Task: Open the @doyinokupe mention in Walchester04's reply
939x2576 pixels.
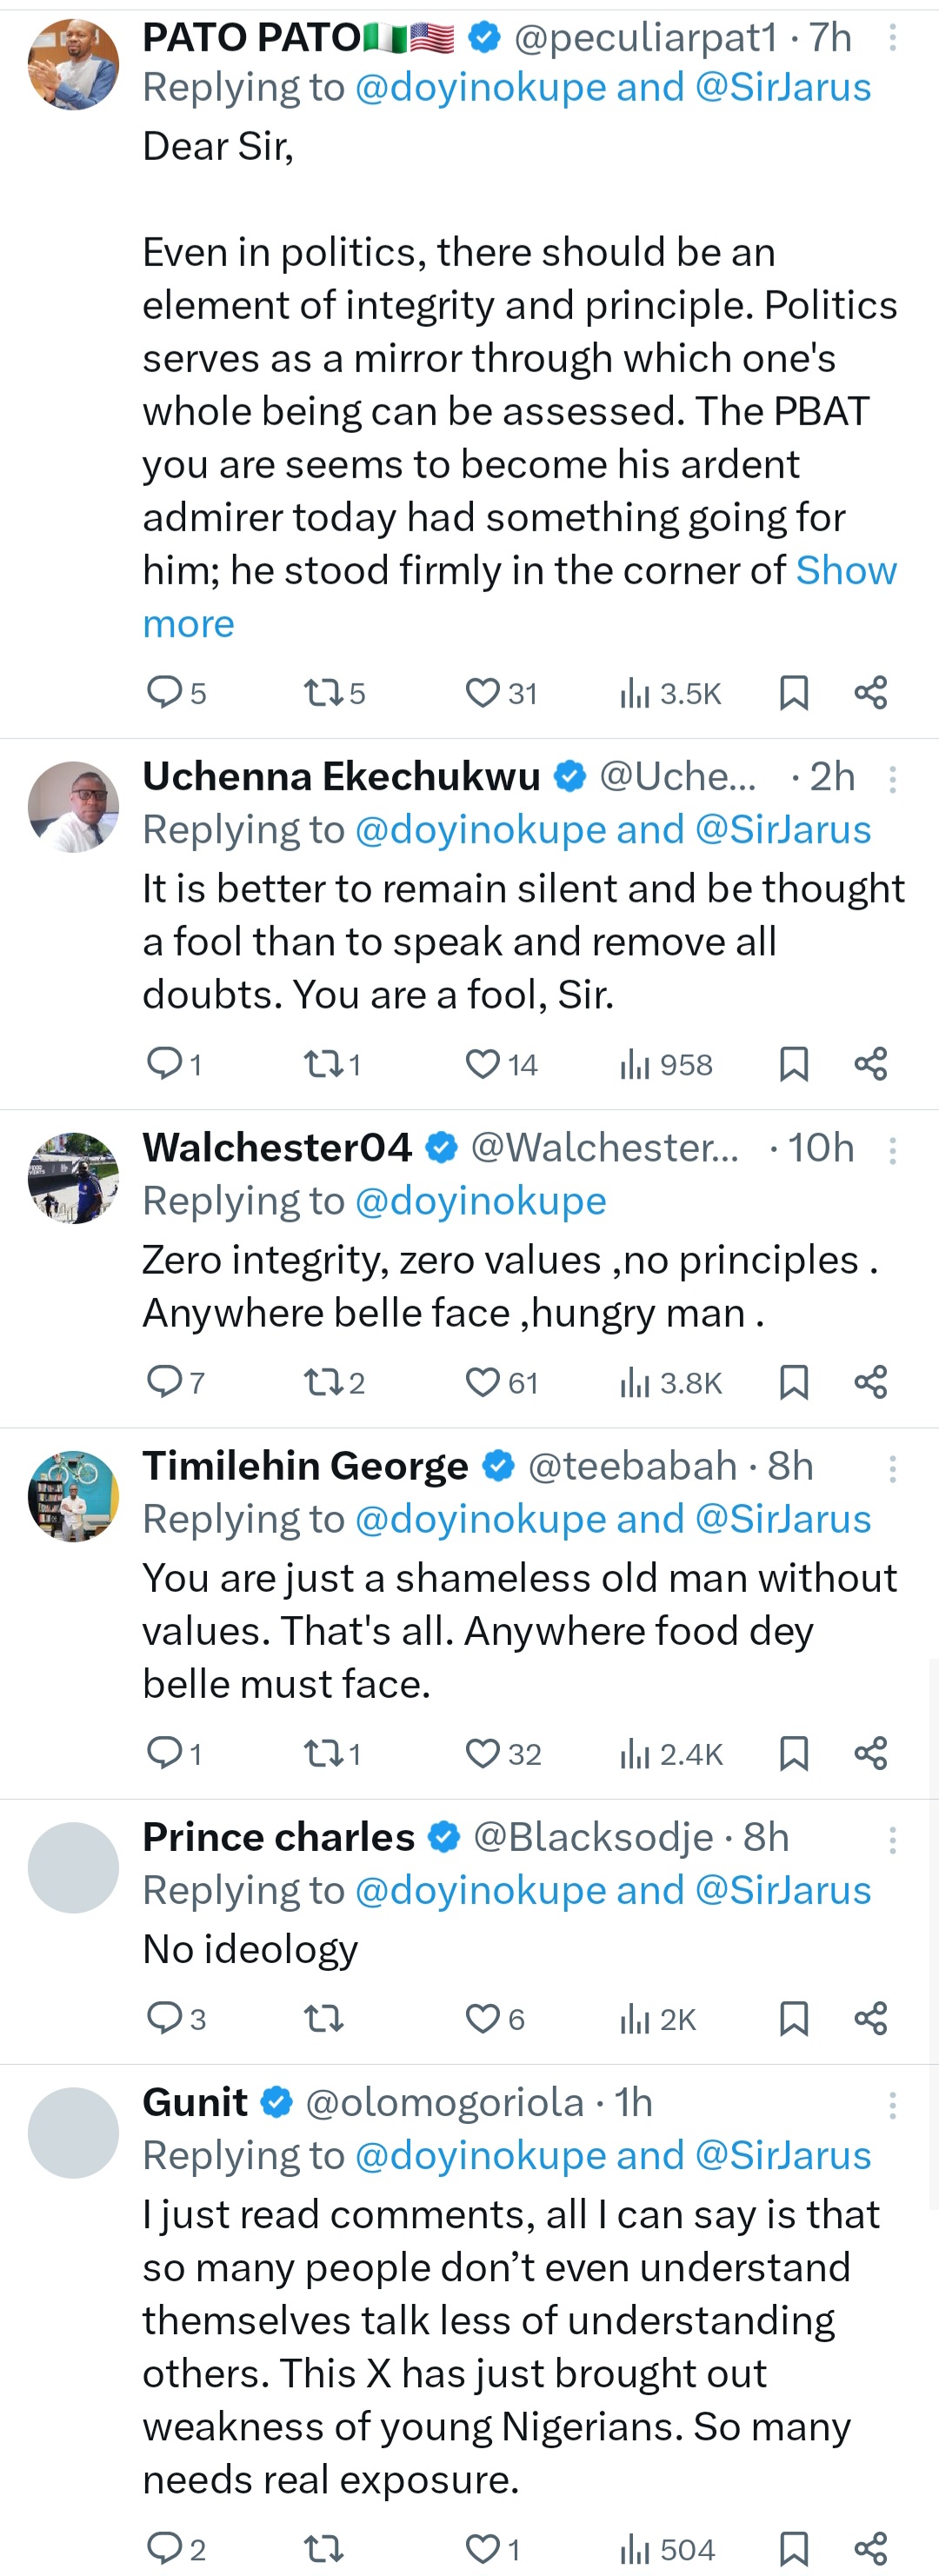Action: coord(481,1201)
